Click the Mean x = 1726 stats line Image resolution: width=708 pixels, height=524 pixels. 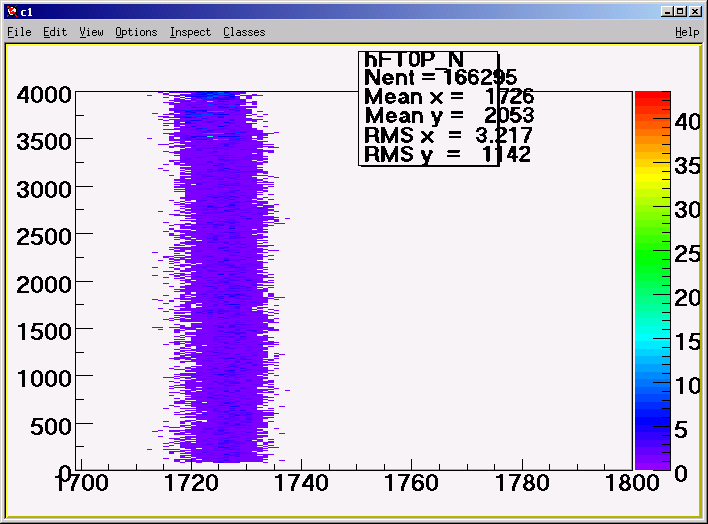click(x=449, y=97)
